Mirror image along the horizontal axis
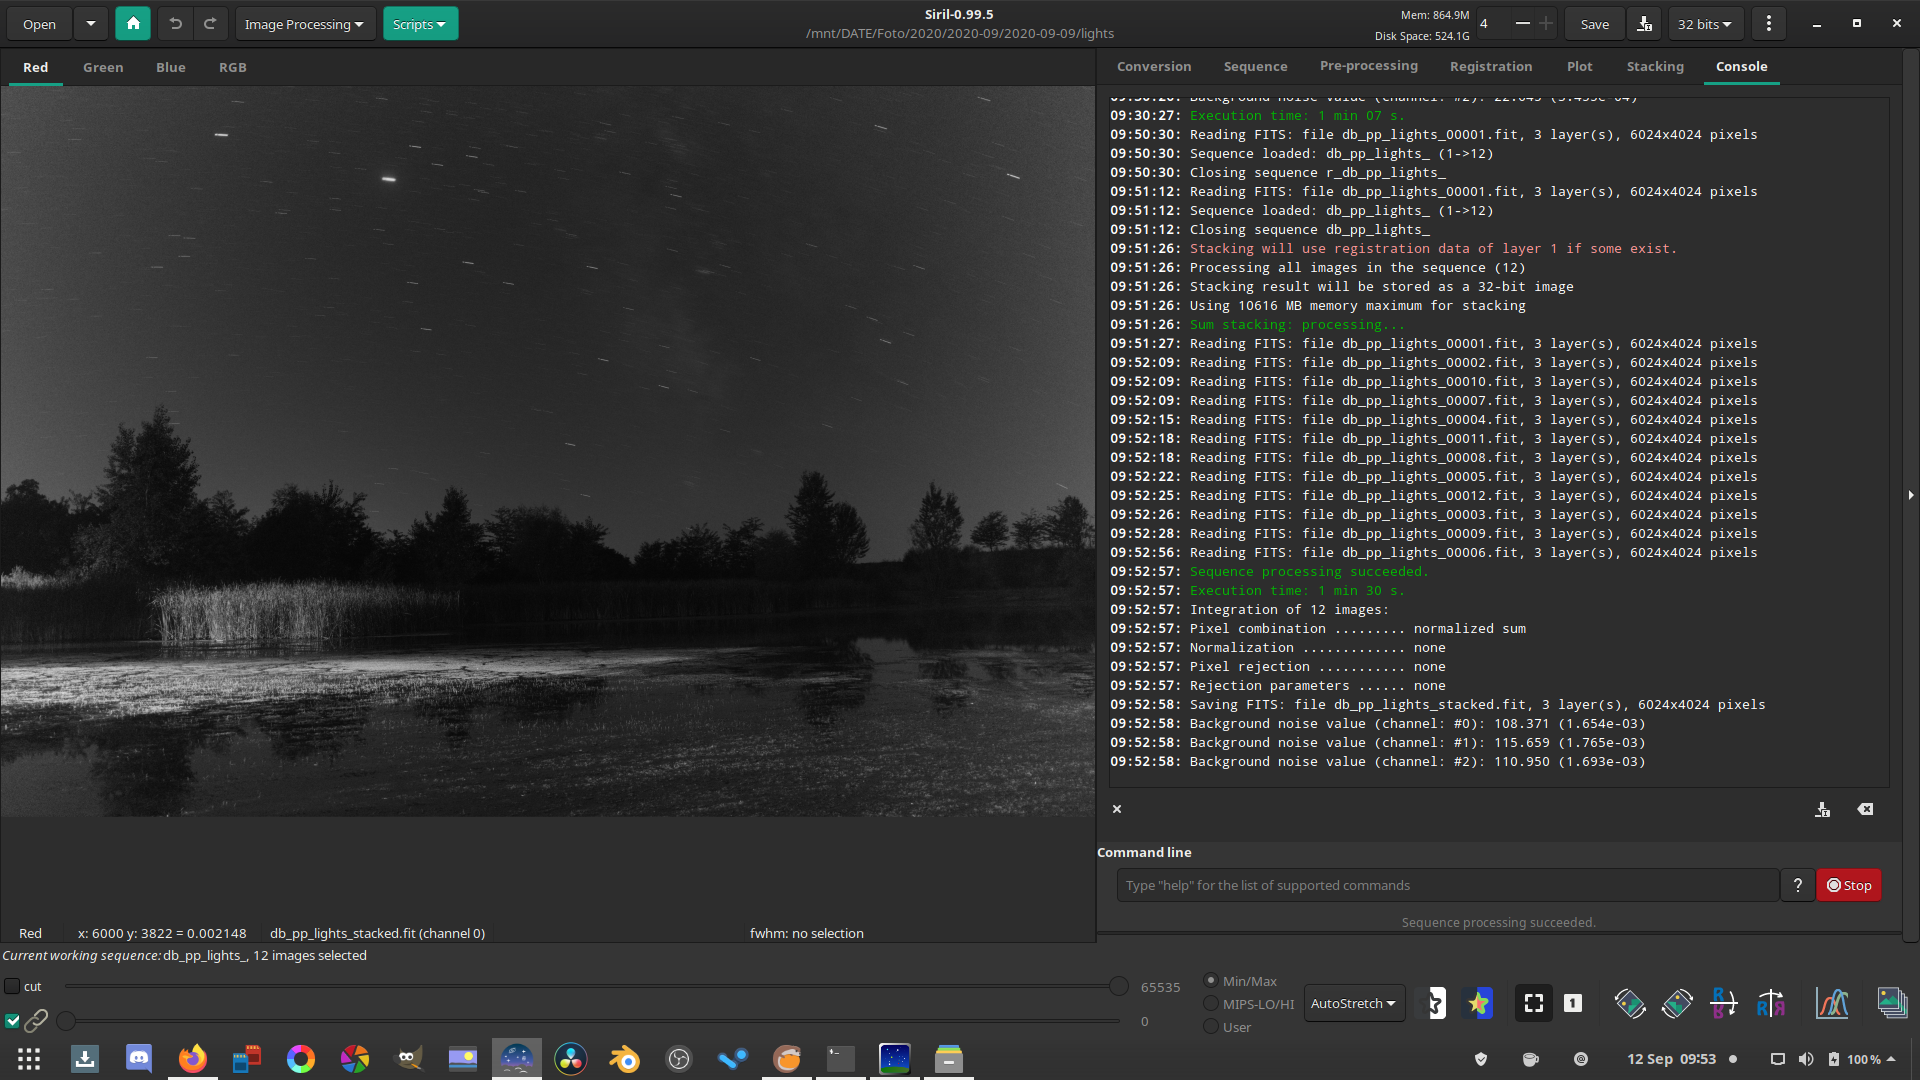1920x1080 pixels. coord(1723,1003)
